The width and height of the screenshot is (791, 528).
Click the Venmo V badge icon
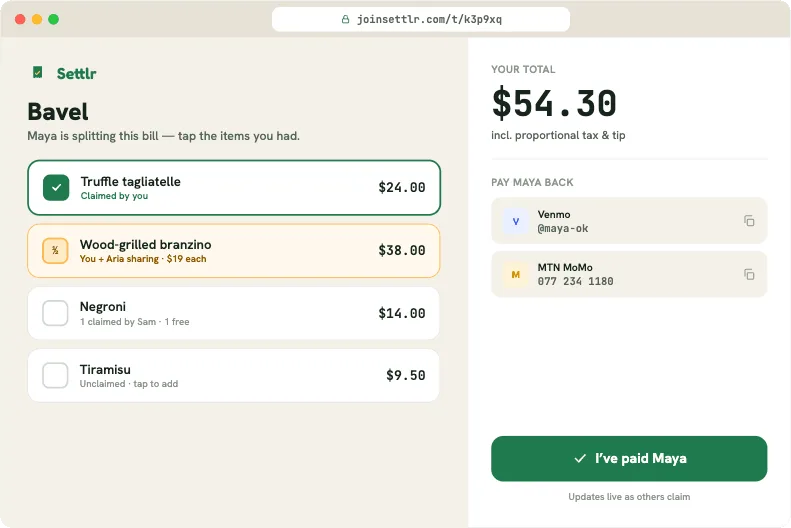click(516, 221)
